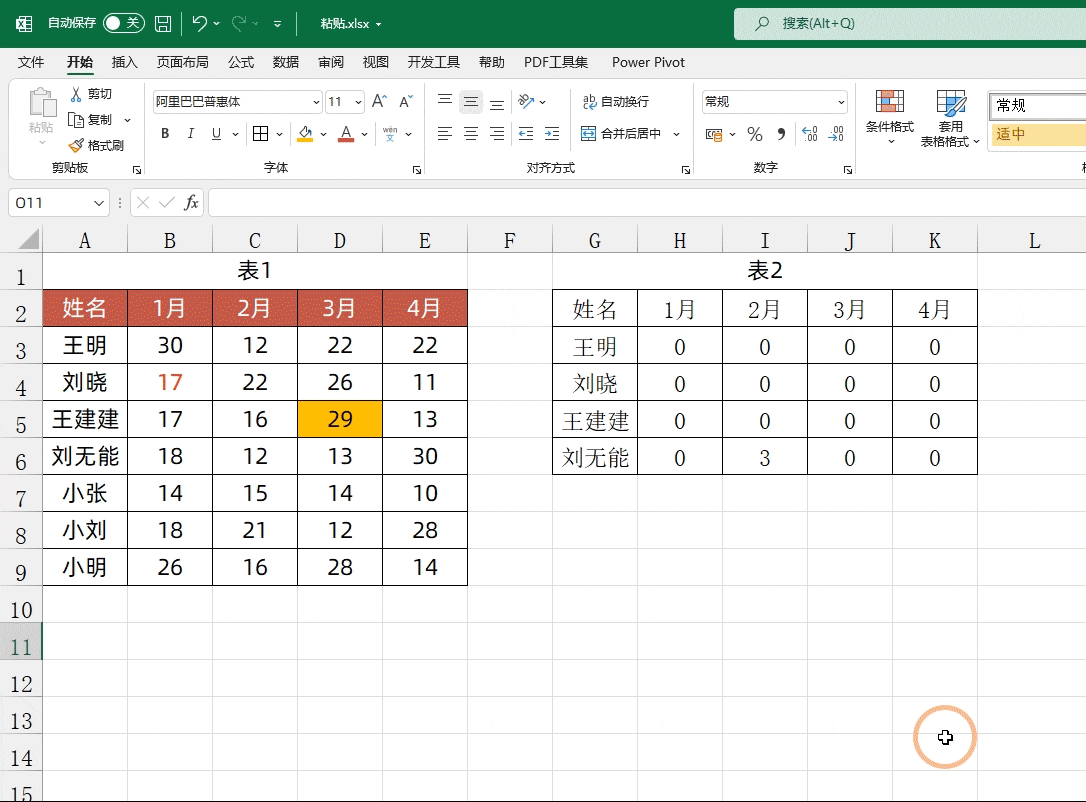The image size is (1086, 802).
Task: Toggle Italic formatting
Action: pyautogui.click(x=190, y=134)
